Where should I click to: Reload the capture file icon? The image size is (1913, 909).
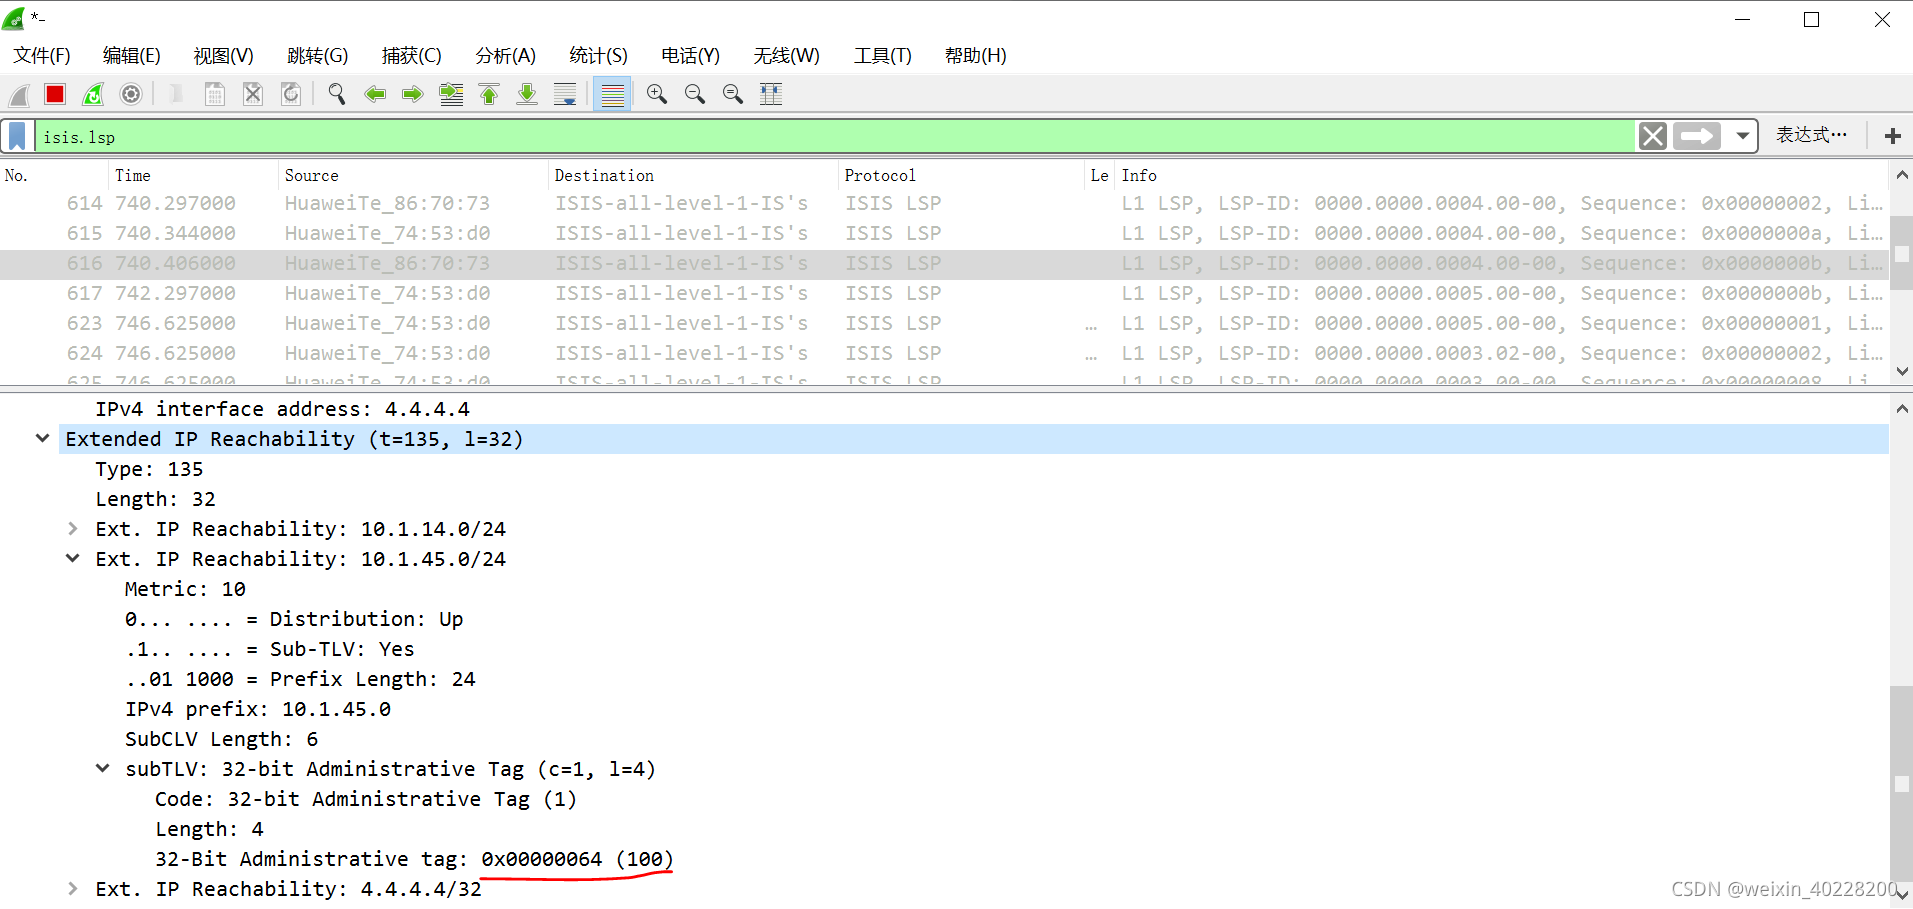coord(291,95)
